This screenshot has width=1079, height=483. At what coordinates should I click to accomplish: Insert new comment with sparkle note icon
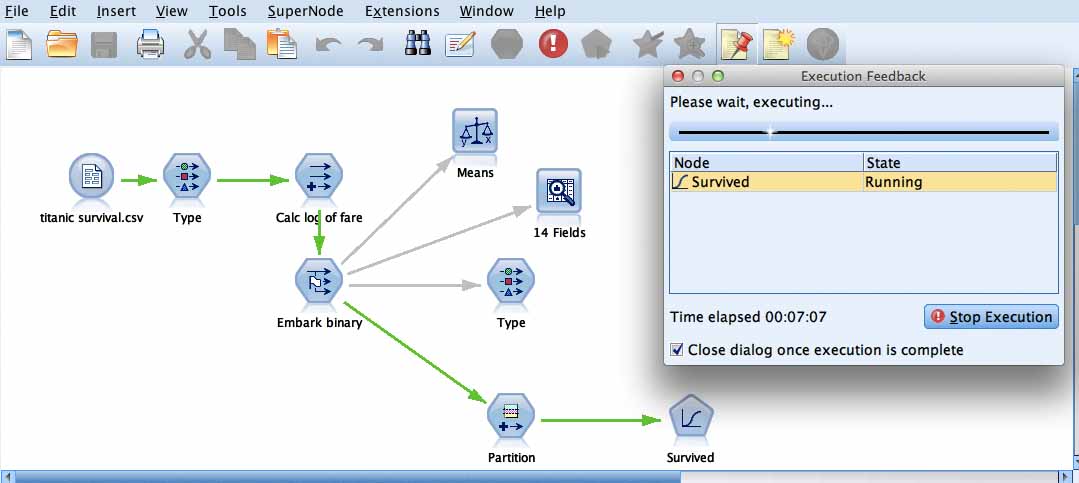tap(778, 45)
